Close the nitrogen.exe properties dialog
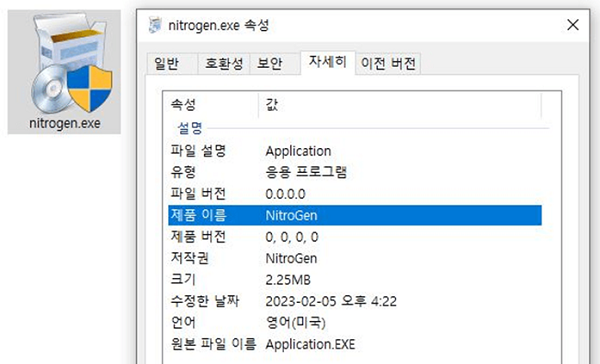This screenshot has height=364, width=600. click(x=572, y=25)
